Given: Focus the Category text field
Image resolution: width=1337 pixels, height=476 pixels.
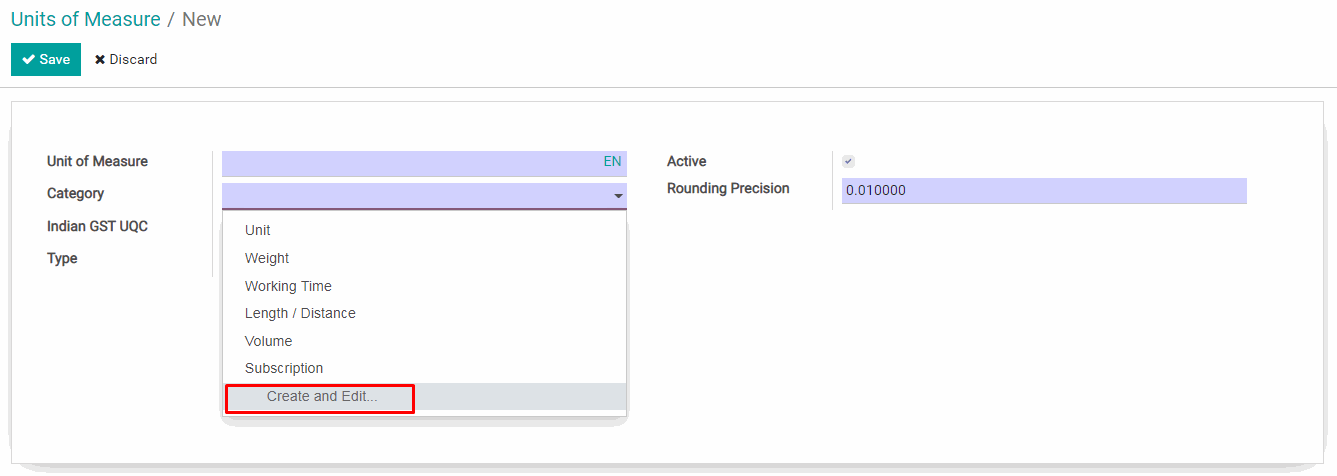Looking at the screenshot, I should (415, 196).
